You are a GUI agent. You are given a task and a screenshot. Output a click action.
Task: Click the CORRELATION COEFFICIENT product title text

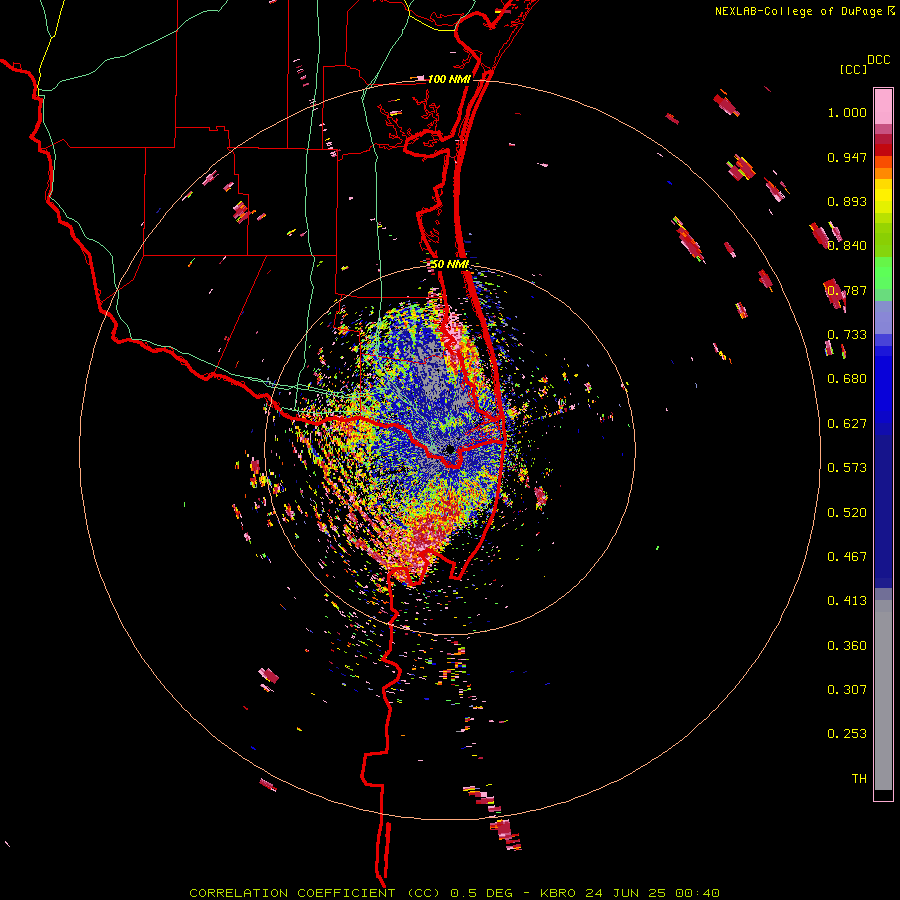292,893
